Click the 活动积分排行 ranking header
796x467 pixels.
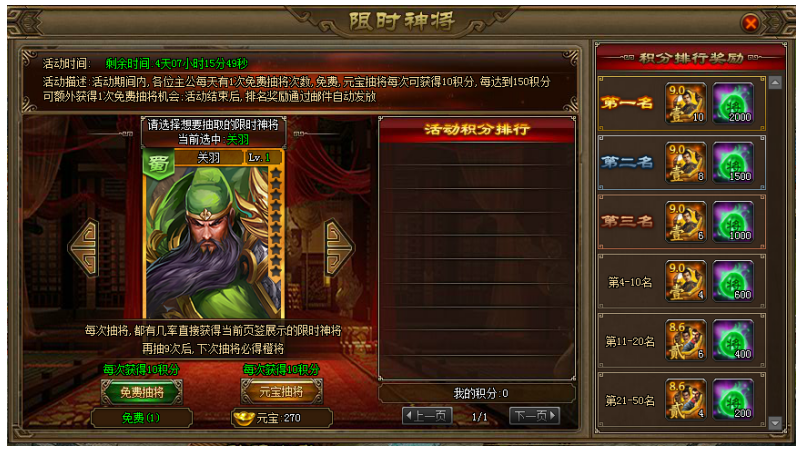(x=477, y=129)
